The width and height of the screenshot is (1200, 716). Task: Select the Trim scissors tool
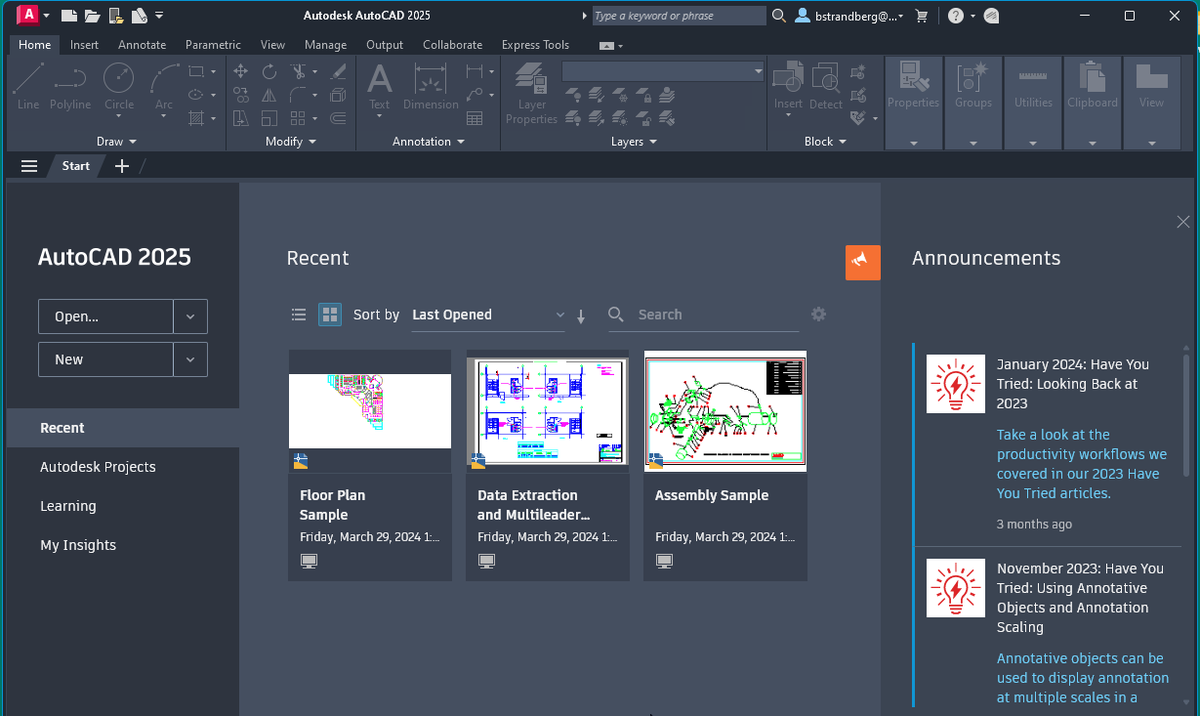(x=298, y=71)
